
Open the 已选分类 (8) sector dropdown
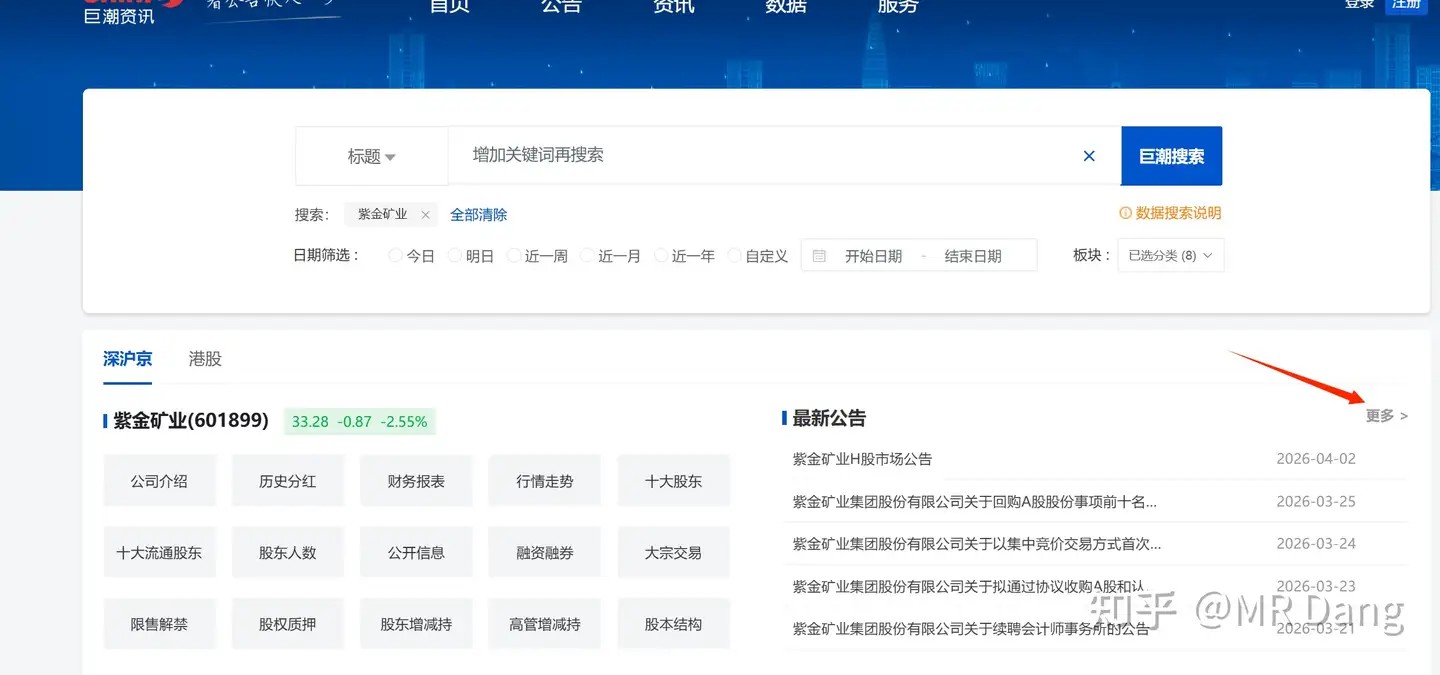[x=1170, y=255]
